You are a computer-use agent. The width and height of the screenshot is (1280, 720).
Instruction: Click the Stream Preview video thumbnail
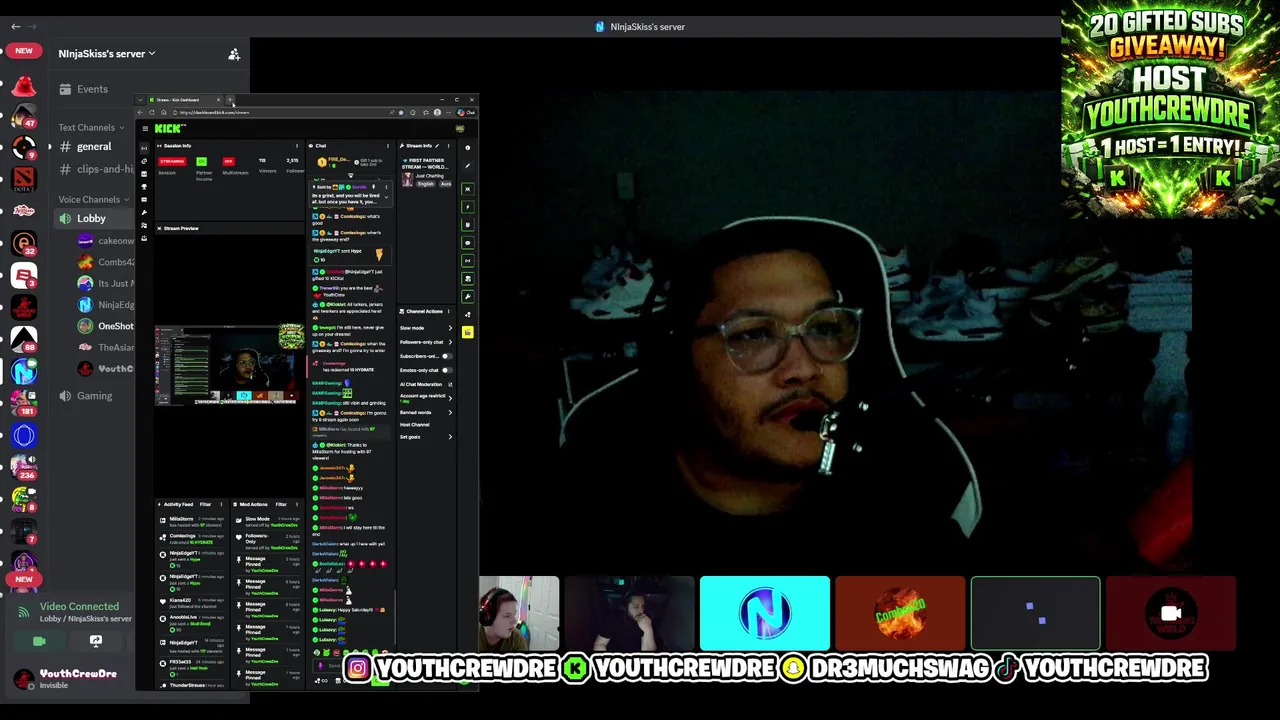pos(229,365)
